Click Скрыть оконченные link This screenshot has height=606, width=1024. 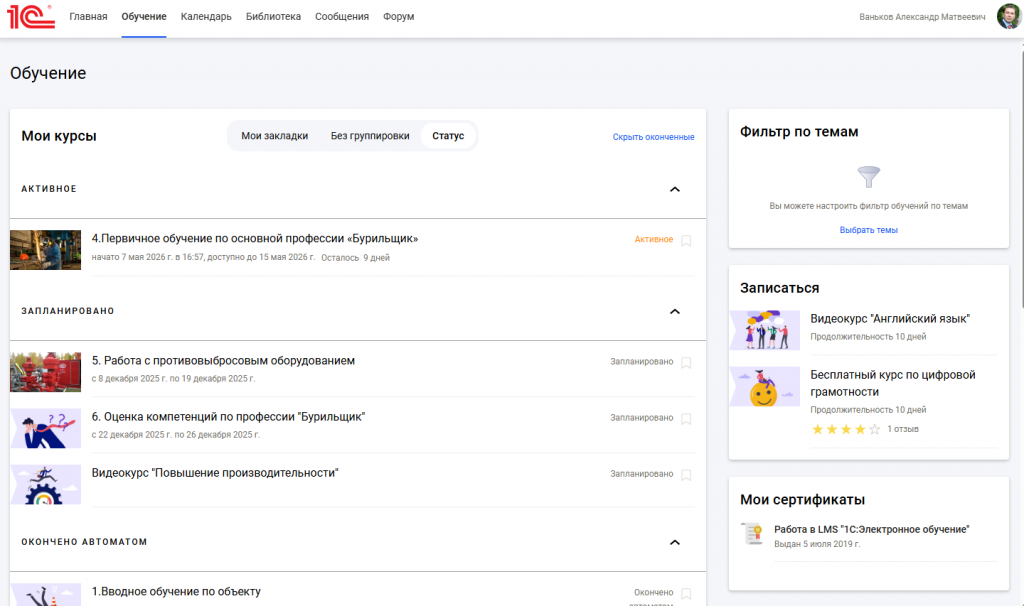coord(653,137)
